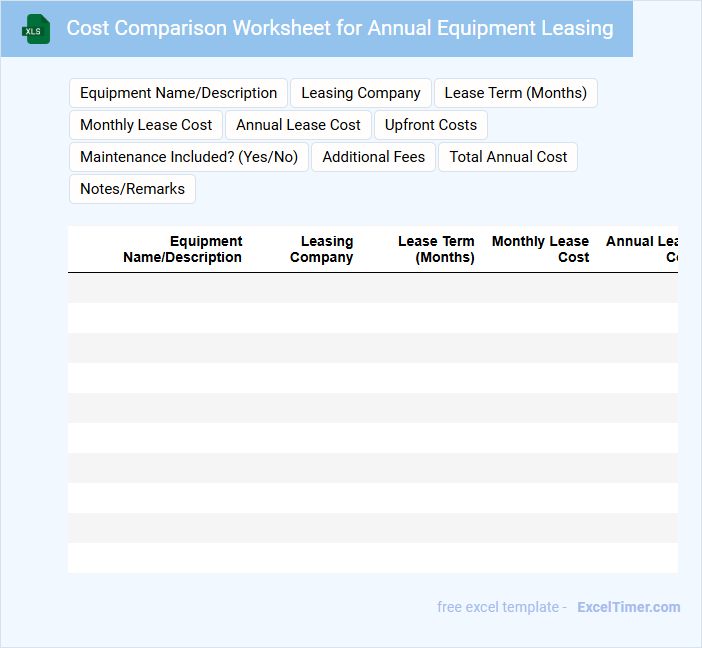Choose the Total Annual Cost tag
The image size is (702, 648).
click(x=508, y=157)
